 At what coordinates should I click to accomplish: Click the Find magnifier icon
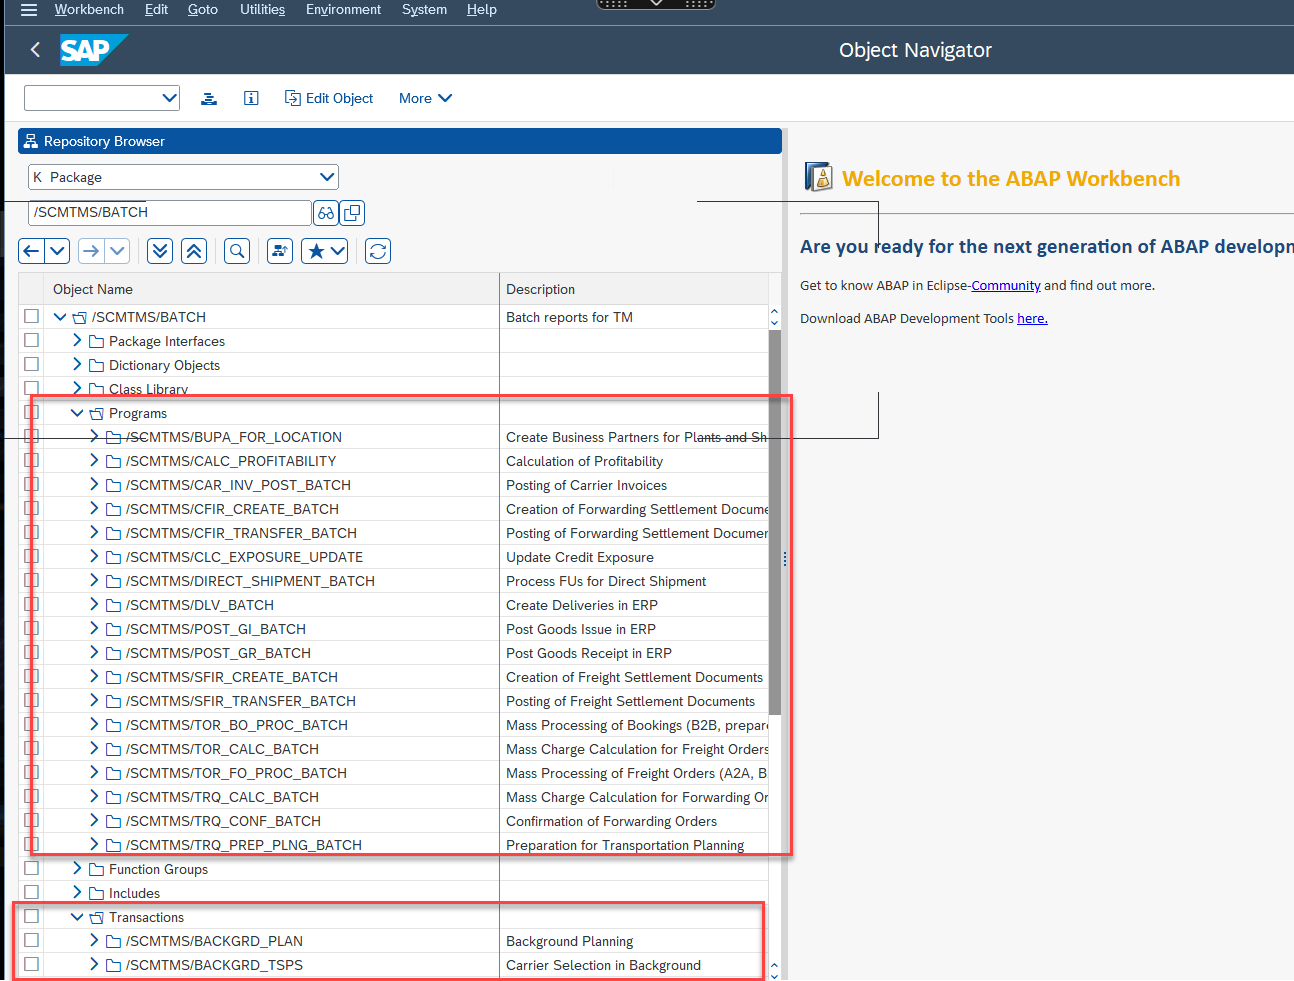pos(237,251)
